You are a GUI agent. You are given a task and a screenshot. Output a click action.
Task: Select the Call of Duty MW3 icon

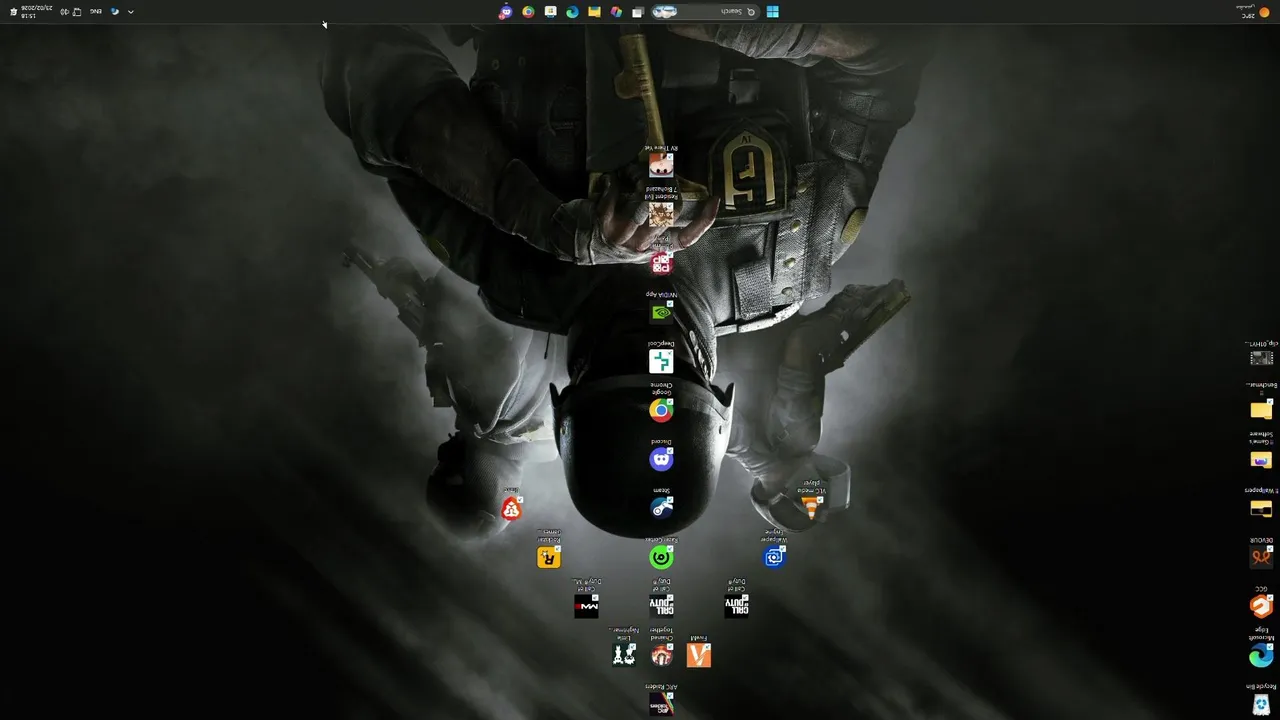point(586,599)
